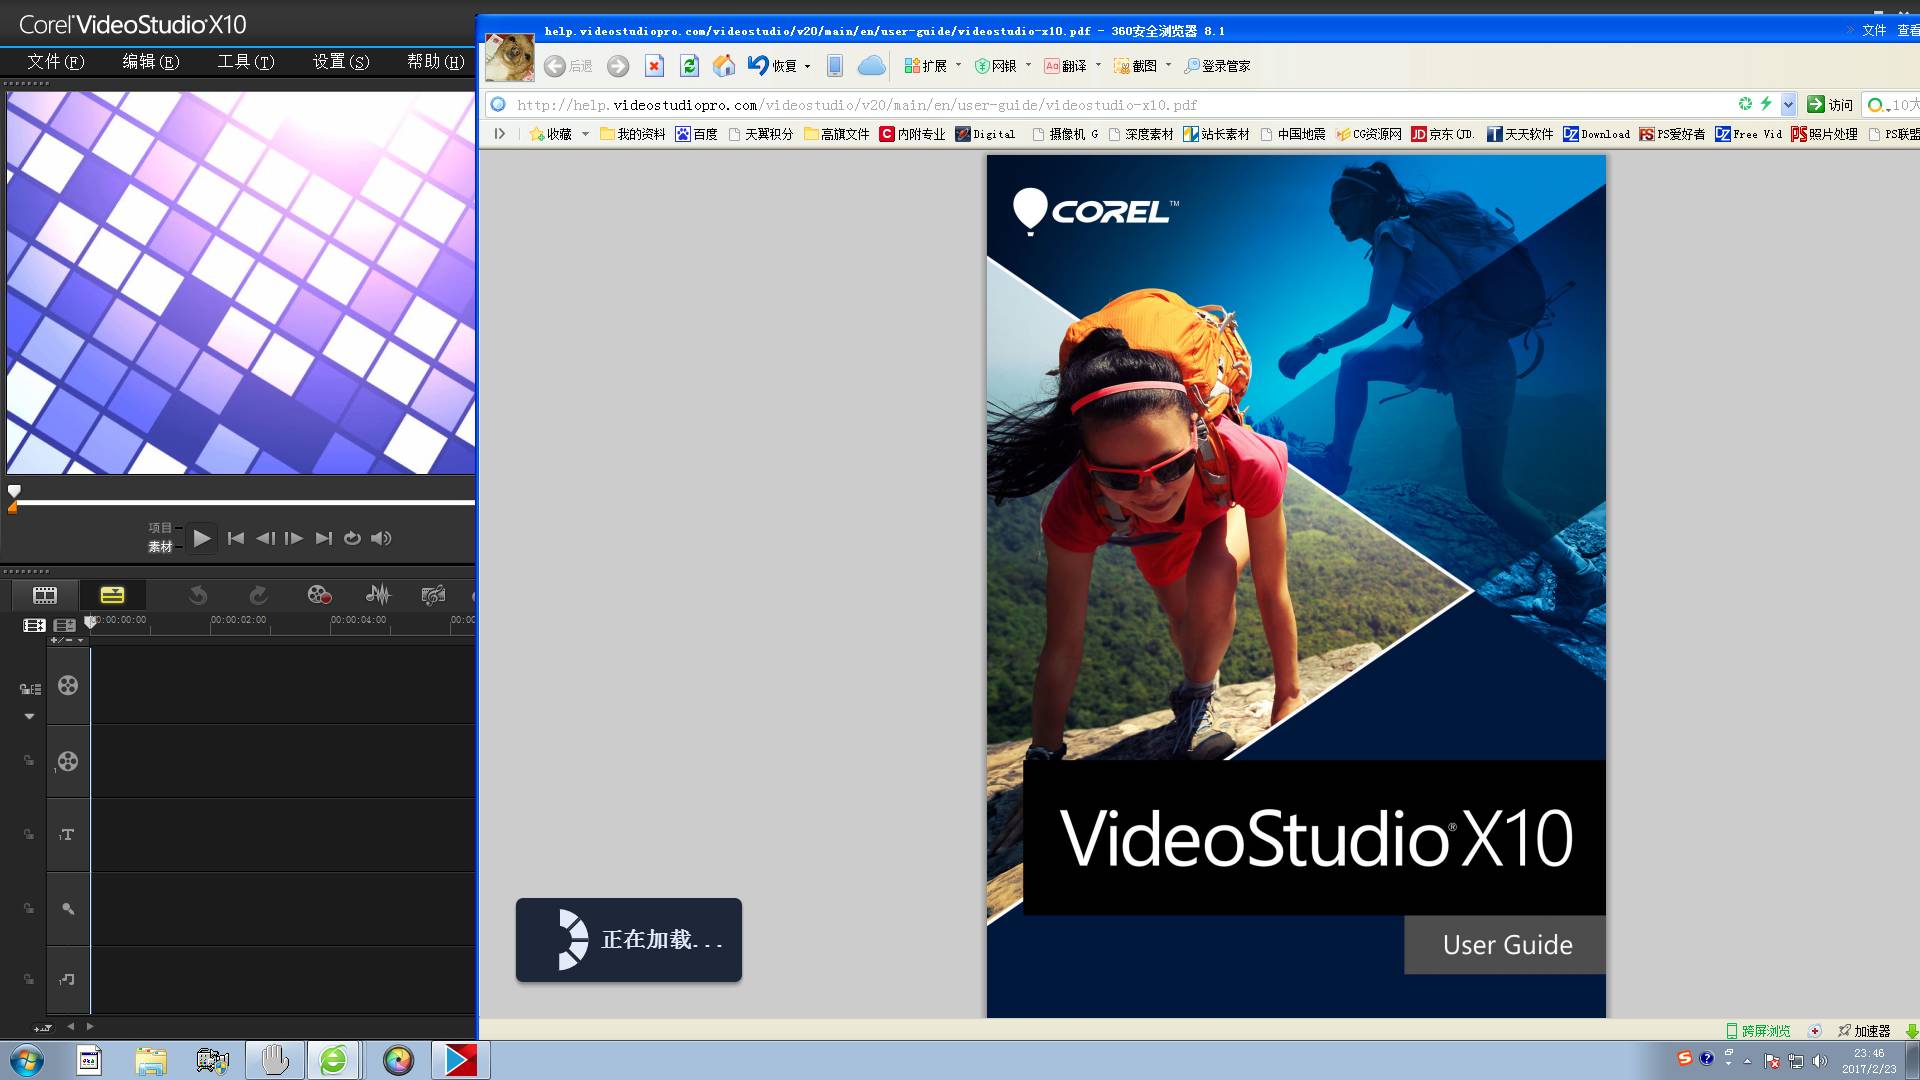Open the 恢复 dropdown arrow in browser toolbar
The height and width of the screenshot is (1080, 1920).
coord(807,66)
